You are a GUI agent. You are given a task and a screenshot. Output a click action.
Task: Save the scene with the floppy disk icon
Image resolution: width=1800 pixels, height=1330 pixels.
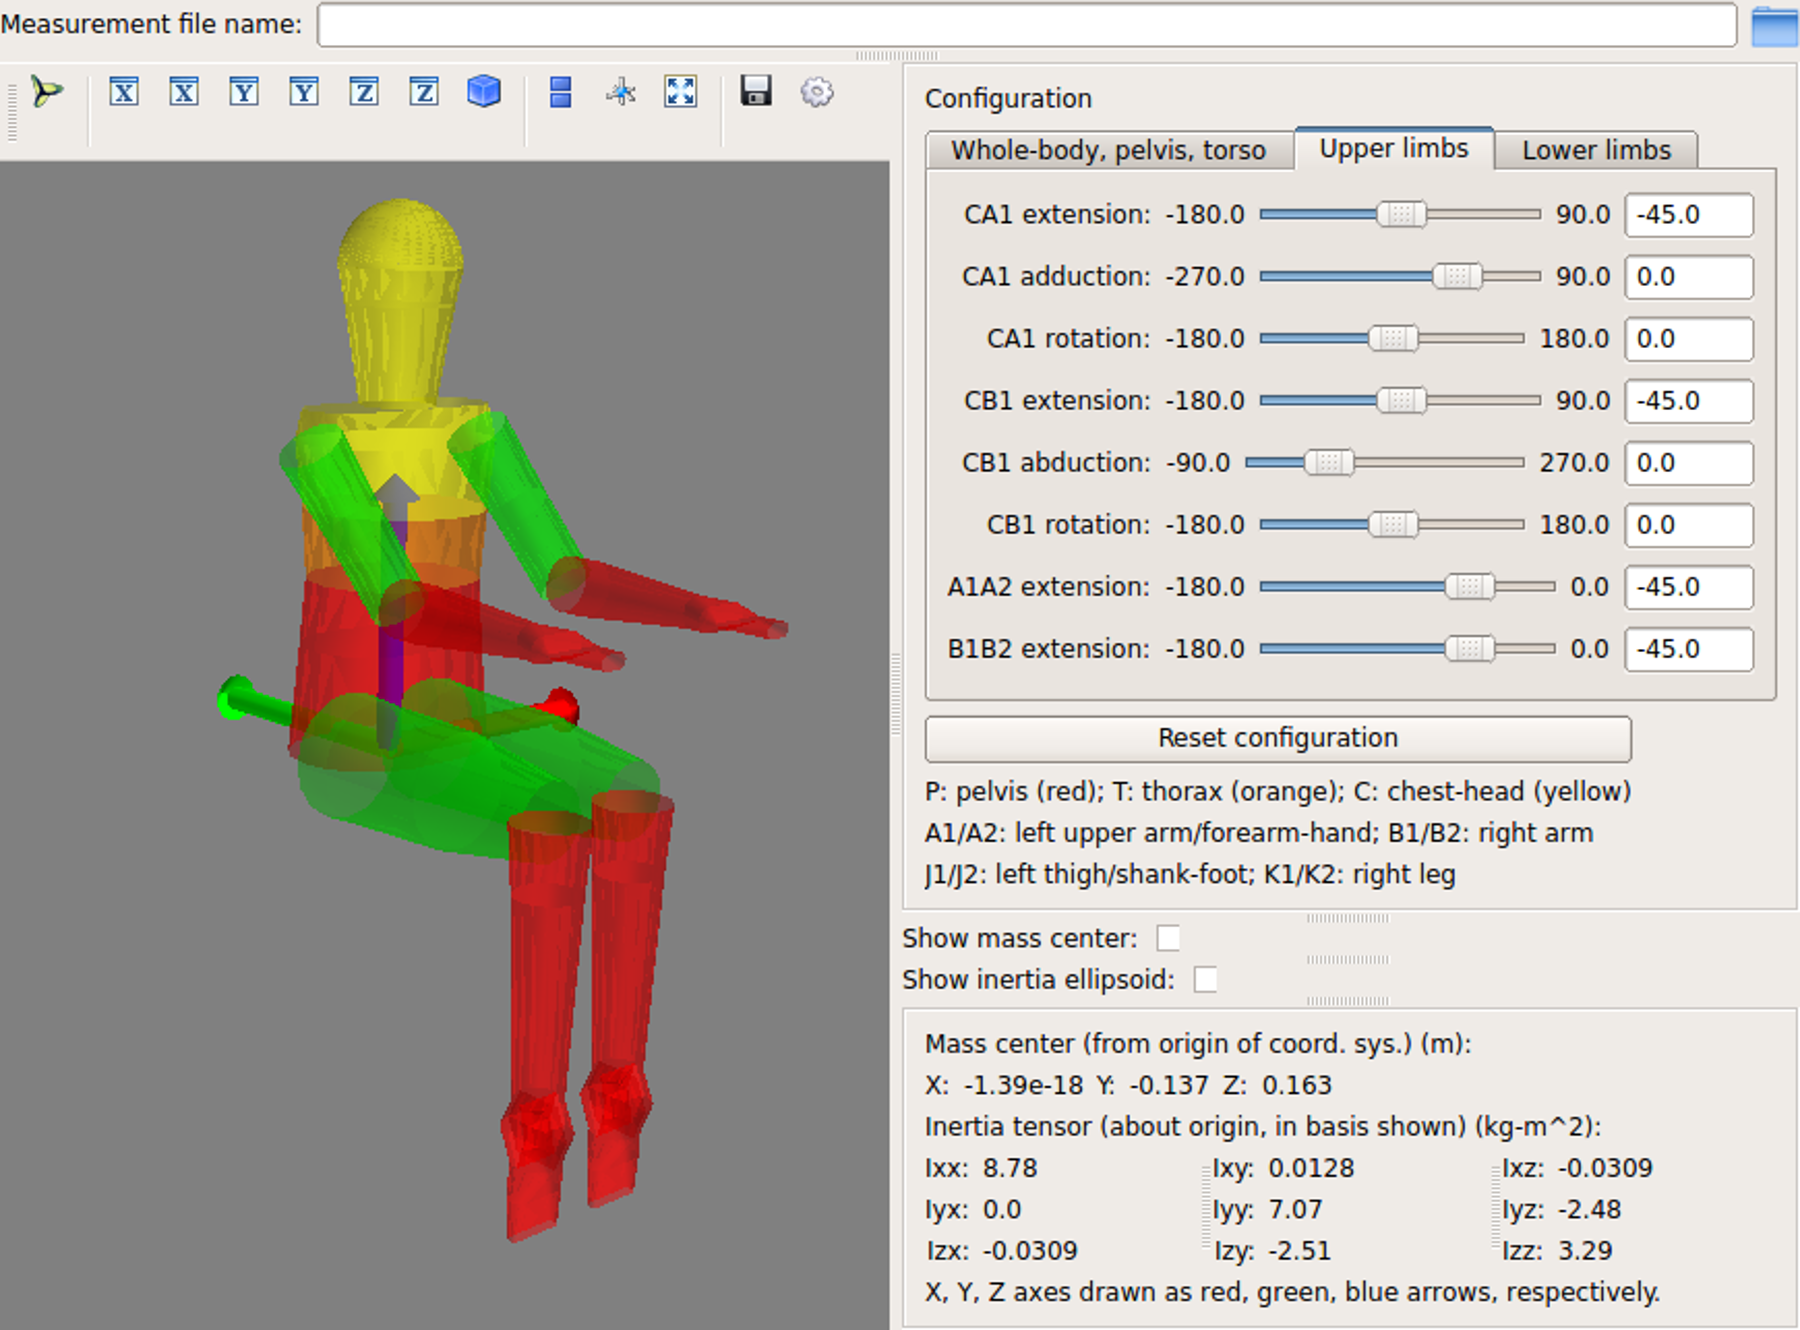(756, 92)
